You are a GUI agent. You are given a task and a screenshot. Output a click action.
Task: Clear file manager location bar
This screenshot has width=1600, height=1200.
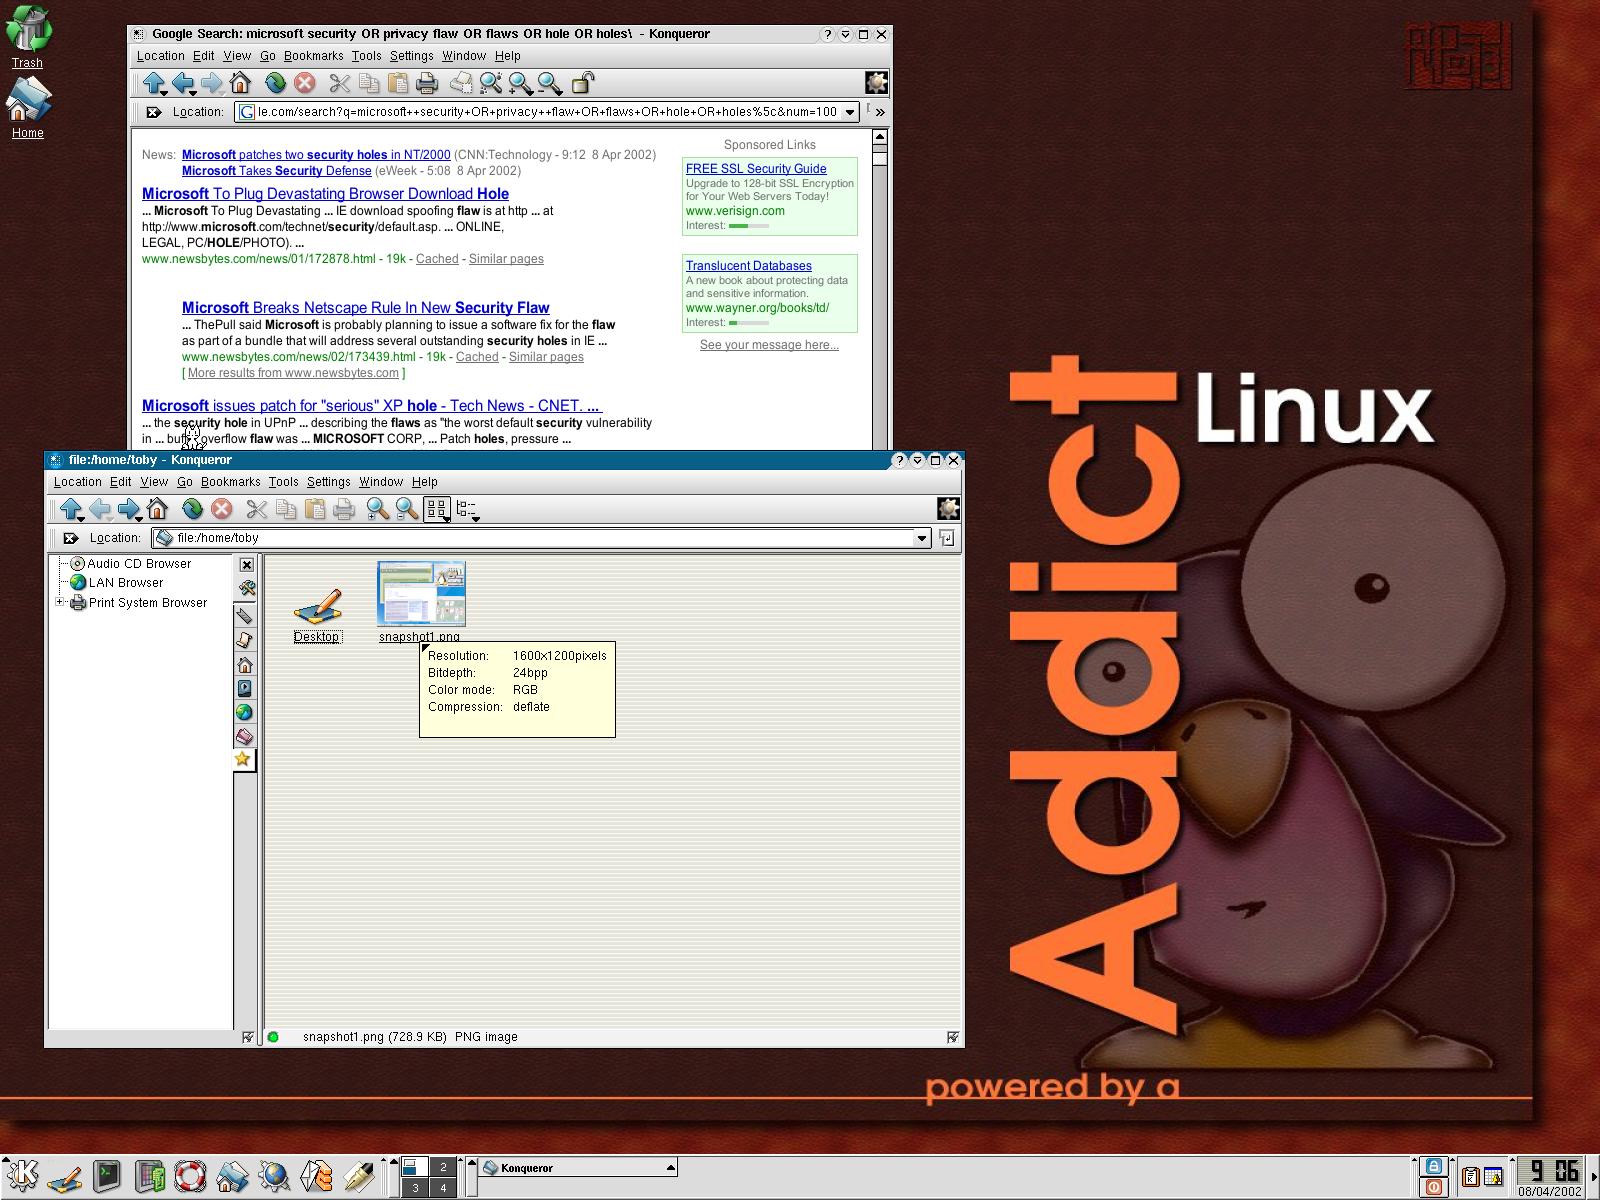[71, 538]
